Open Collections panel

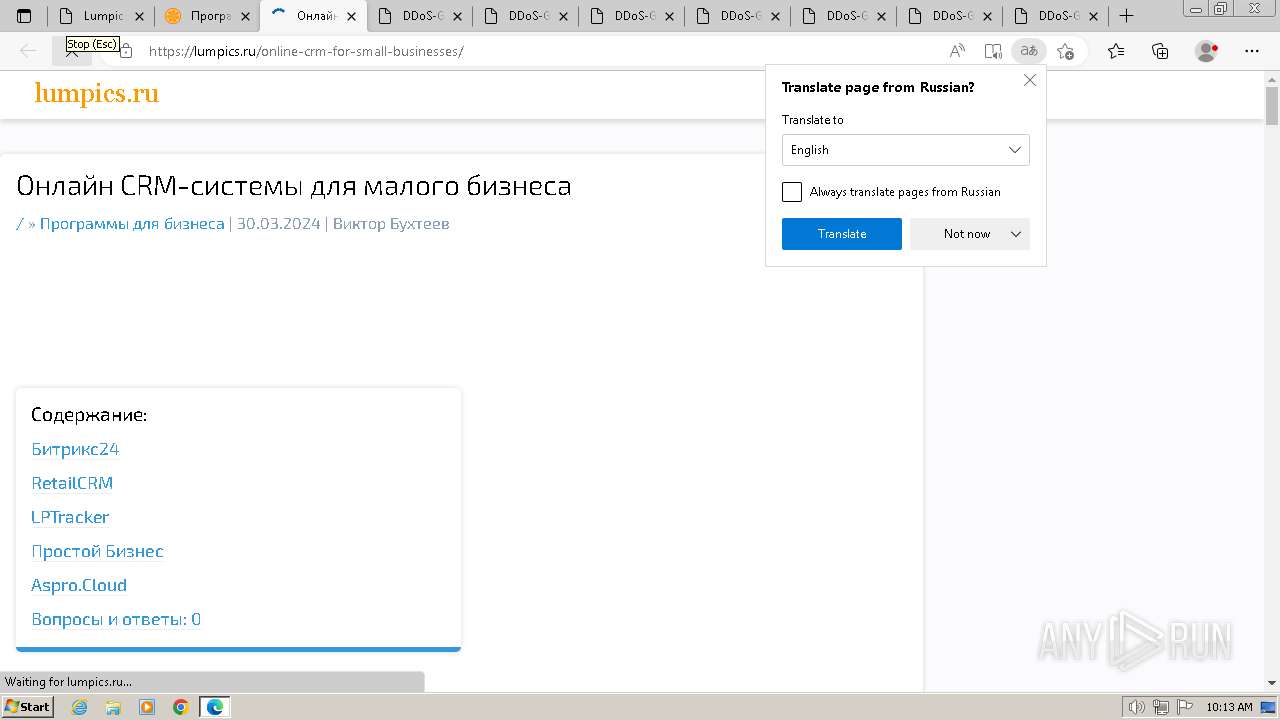tap(1160, 51)
